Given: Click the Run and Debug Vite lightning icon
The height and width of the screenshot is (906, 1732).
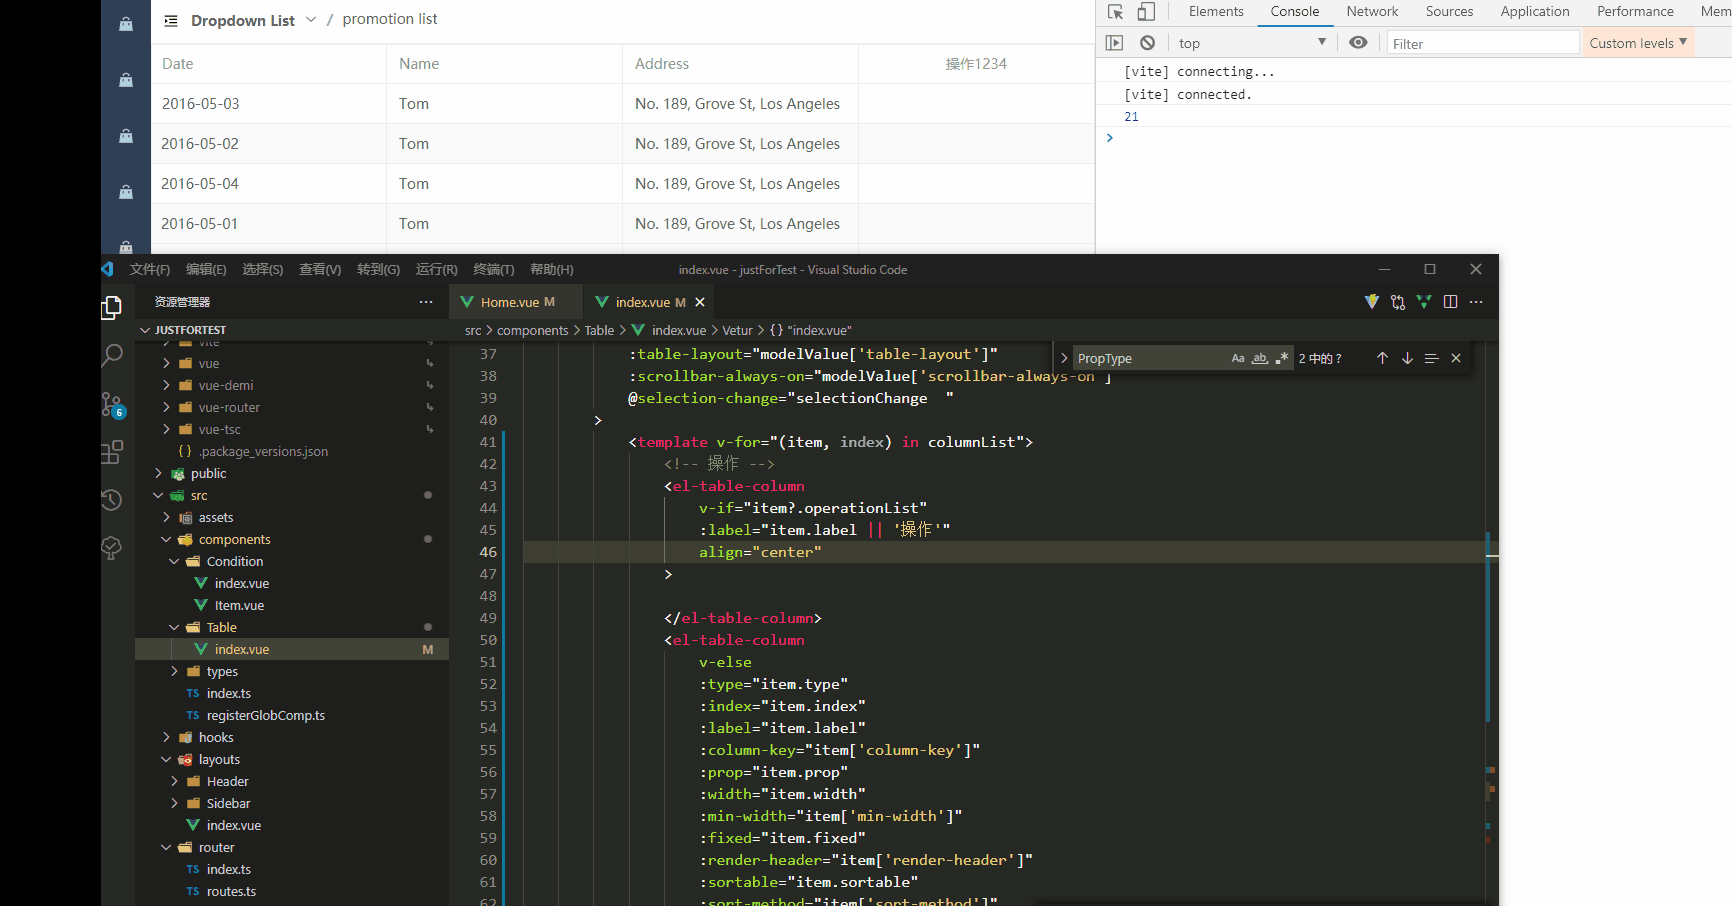Looking at the screenshot, I should coord(1372,301).
